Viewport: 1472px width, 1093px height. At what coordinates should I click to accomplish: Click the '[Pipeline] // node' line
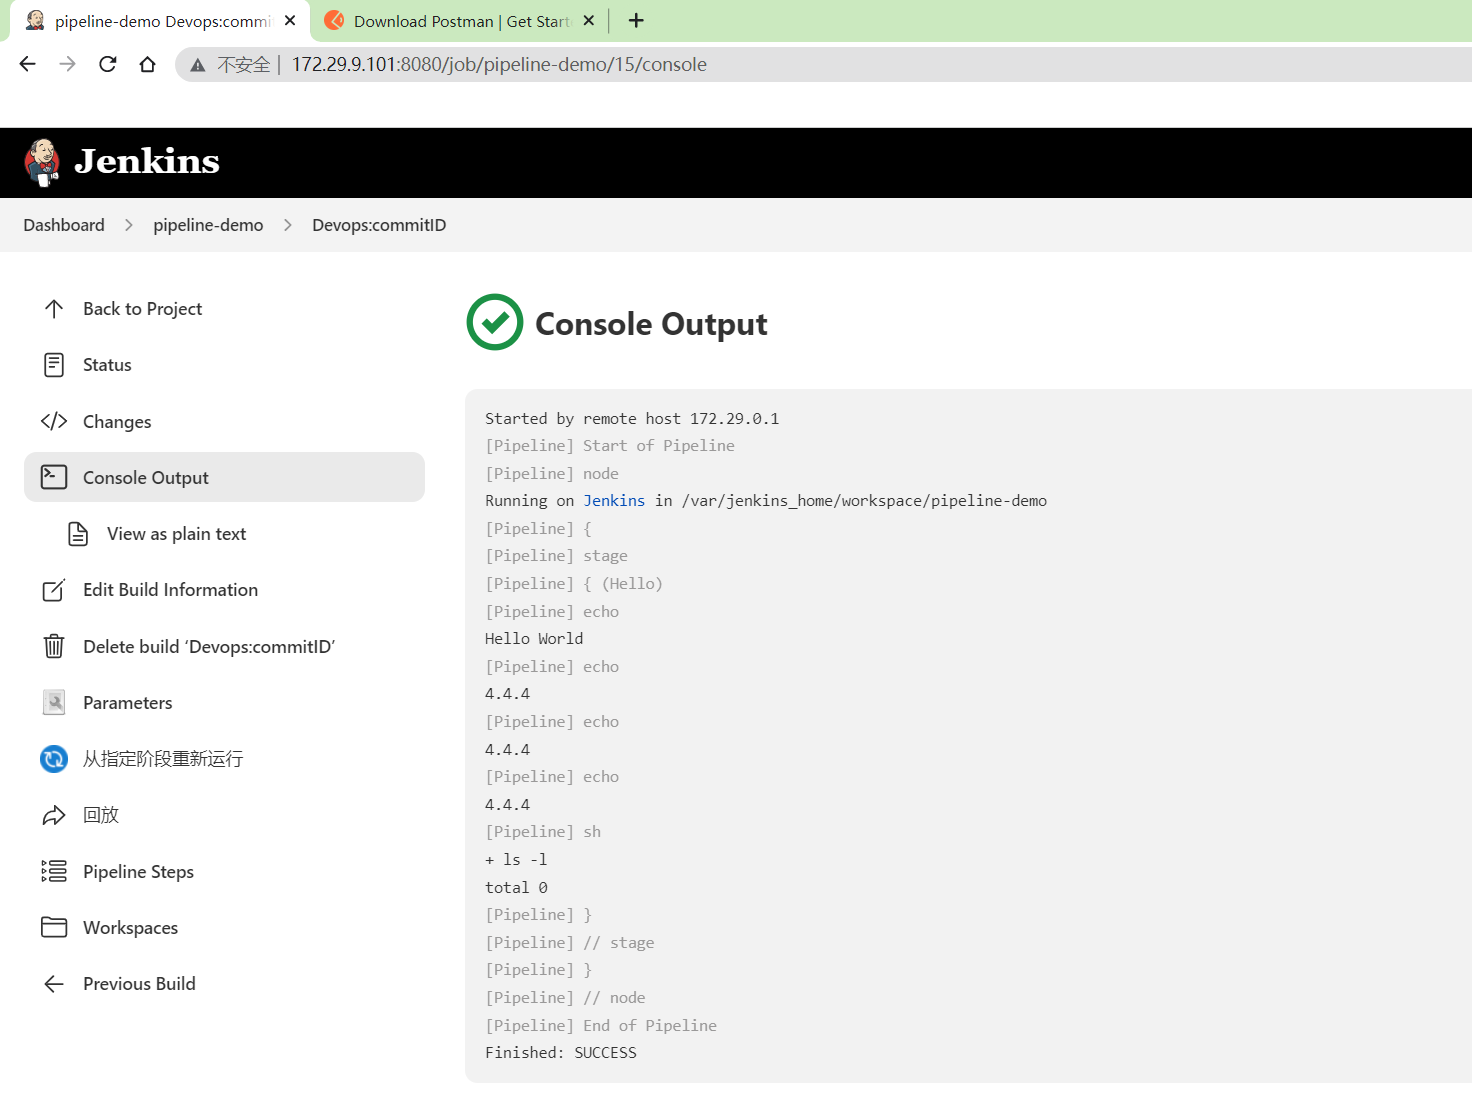pyautogui.click(x=565, y=997)
